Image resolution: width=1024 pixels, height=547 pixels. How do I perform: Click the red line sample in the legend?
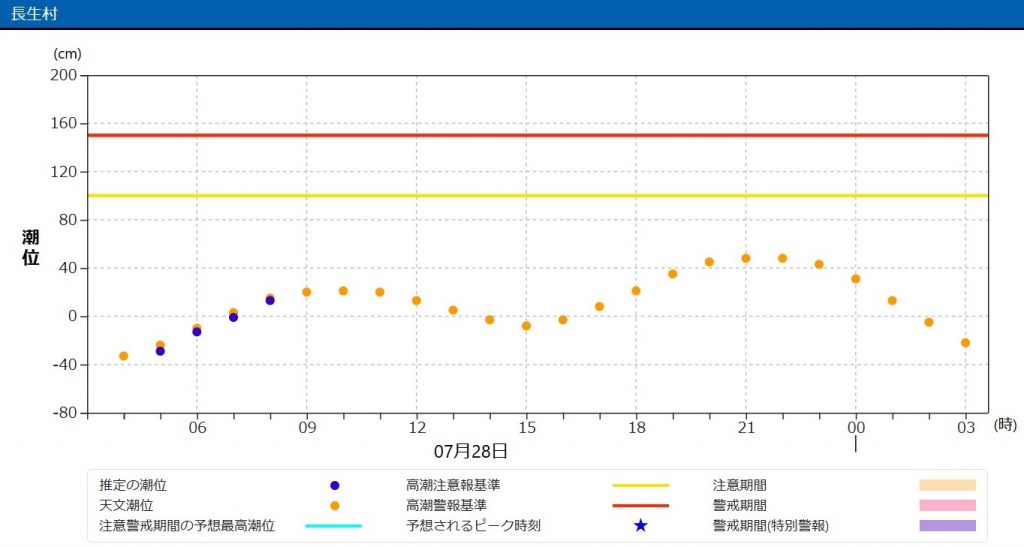click(x=641, y=506)
